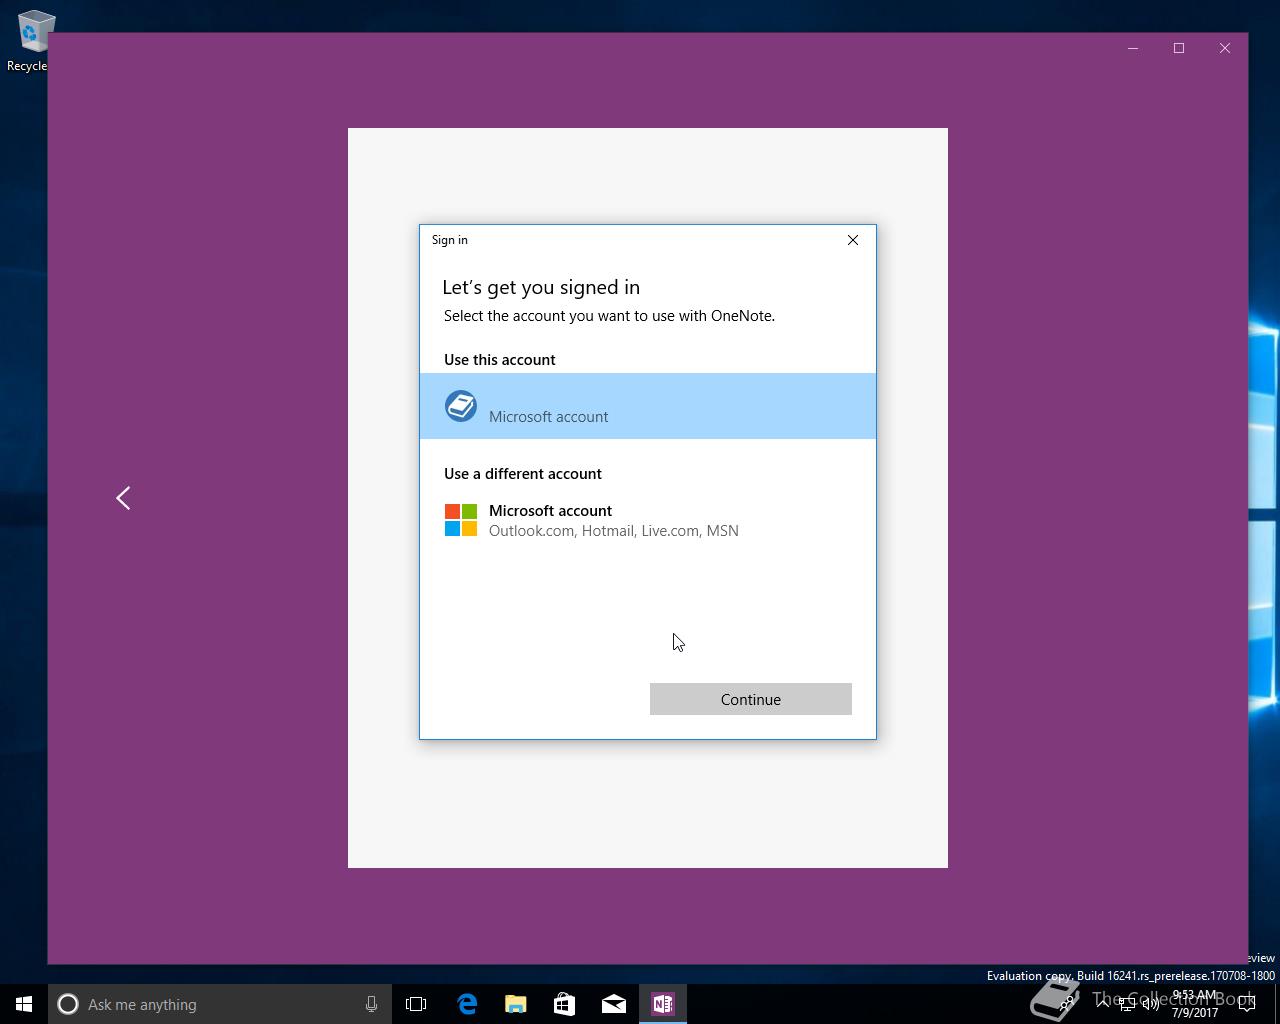Minimize the OneNote window
The height and width of the screenshot is (1024, 1280).
click(1133, 48)
